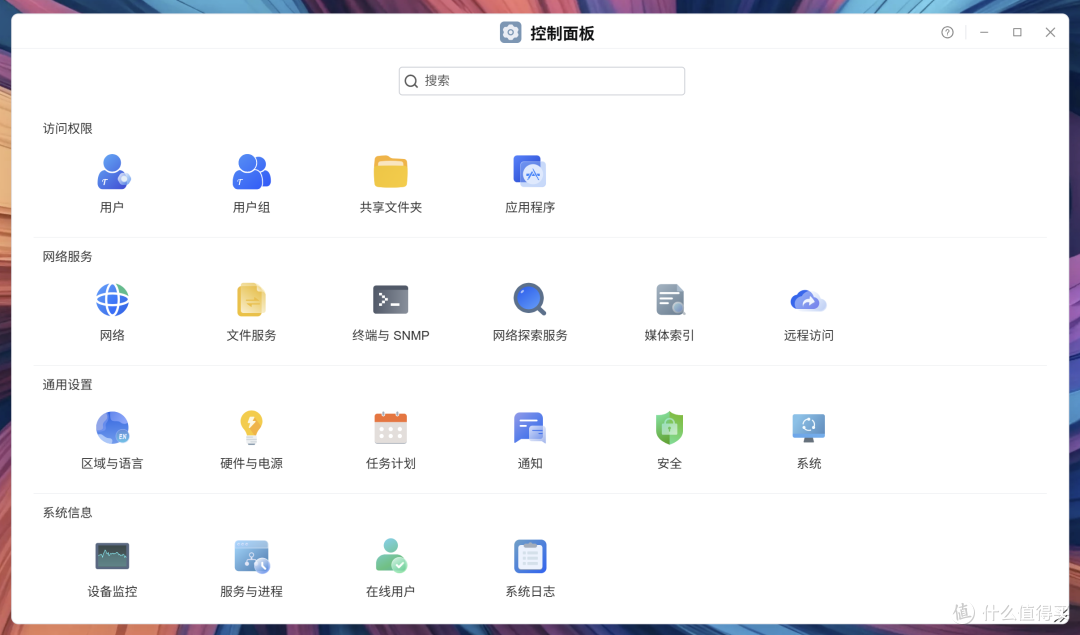Open the 终端与 SNMP terminal icon
The height and width of the screenshot is (635, 1080).
[x=391, y=300]
